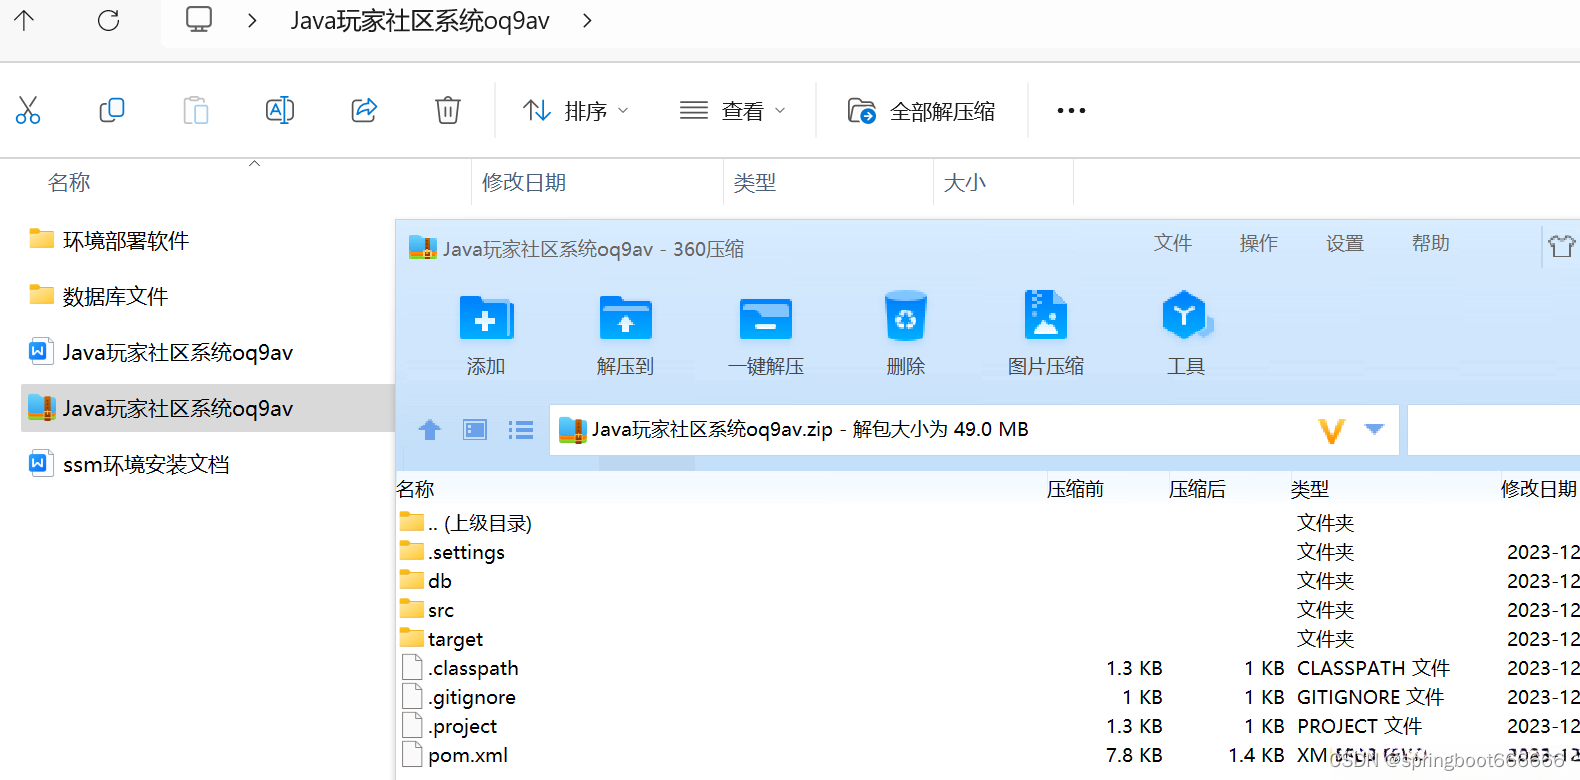Screen dimensions: 1580x780
Task: Expand chevron before Java玩家社区系统oq9av in address bar
Action: 252,20
